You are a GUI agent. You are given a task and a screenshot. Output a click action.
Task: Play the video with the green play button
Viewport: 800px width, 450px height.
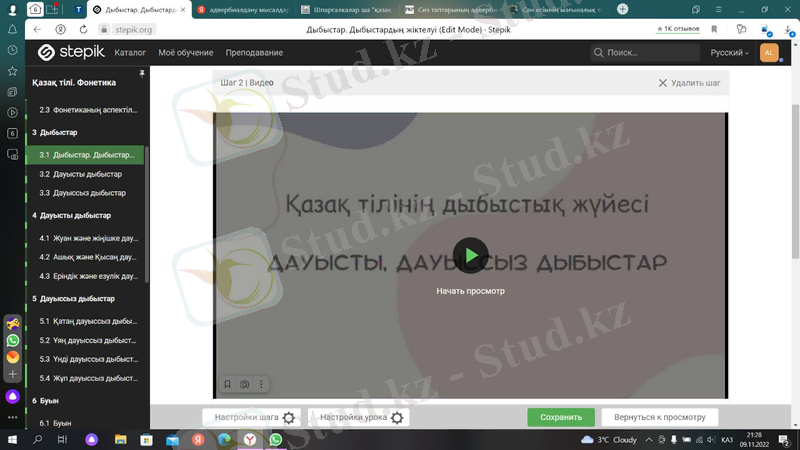pyautogui.click(x=470, y=255)
